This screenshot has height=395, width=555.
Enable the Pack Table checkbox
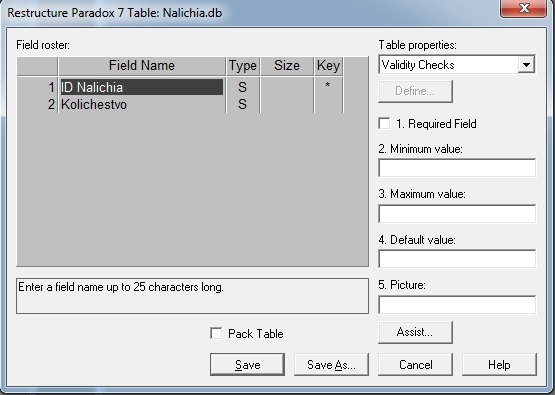(216, 333)
